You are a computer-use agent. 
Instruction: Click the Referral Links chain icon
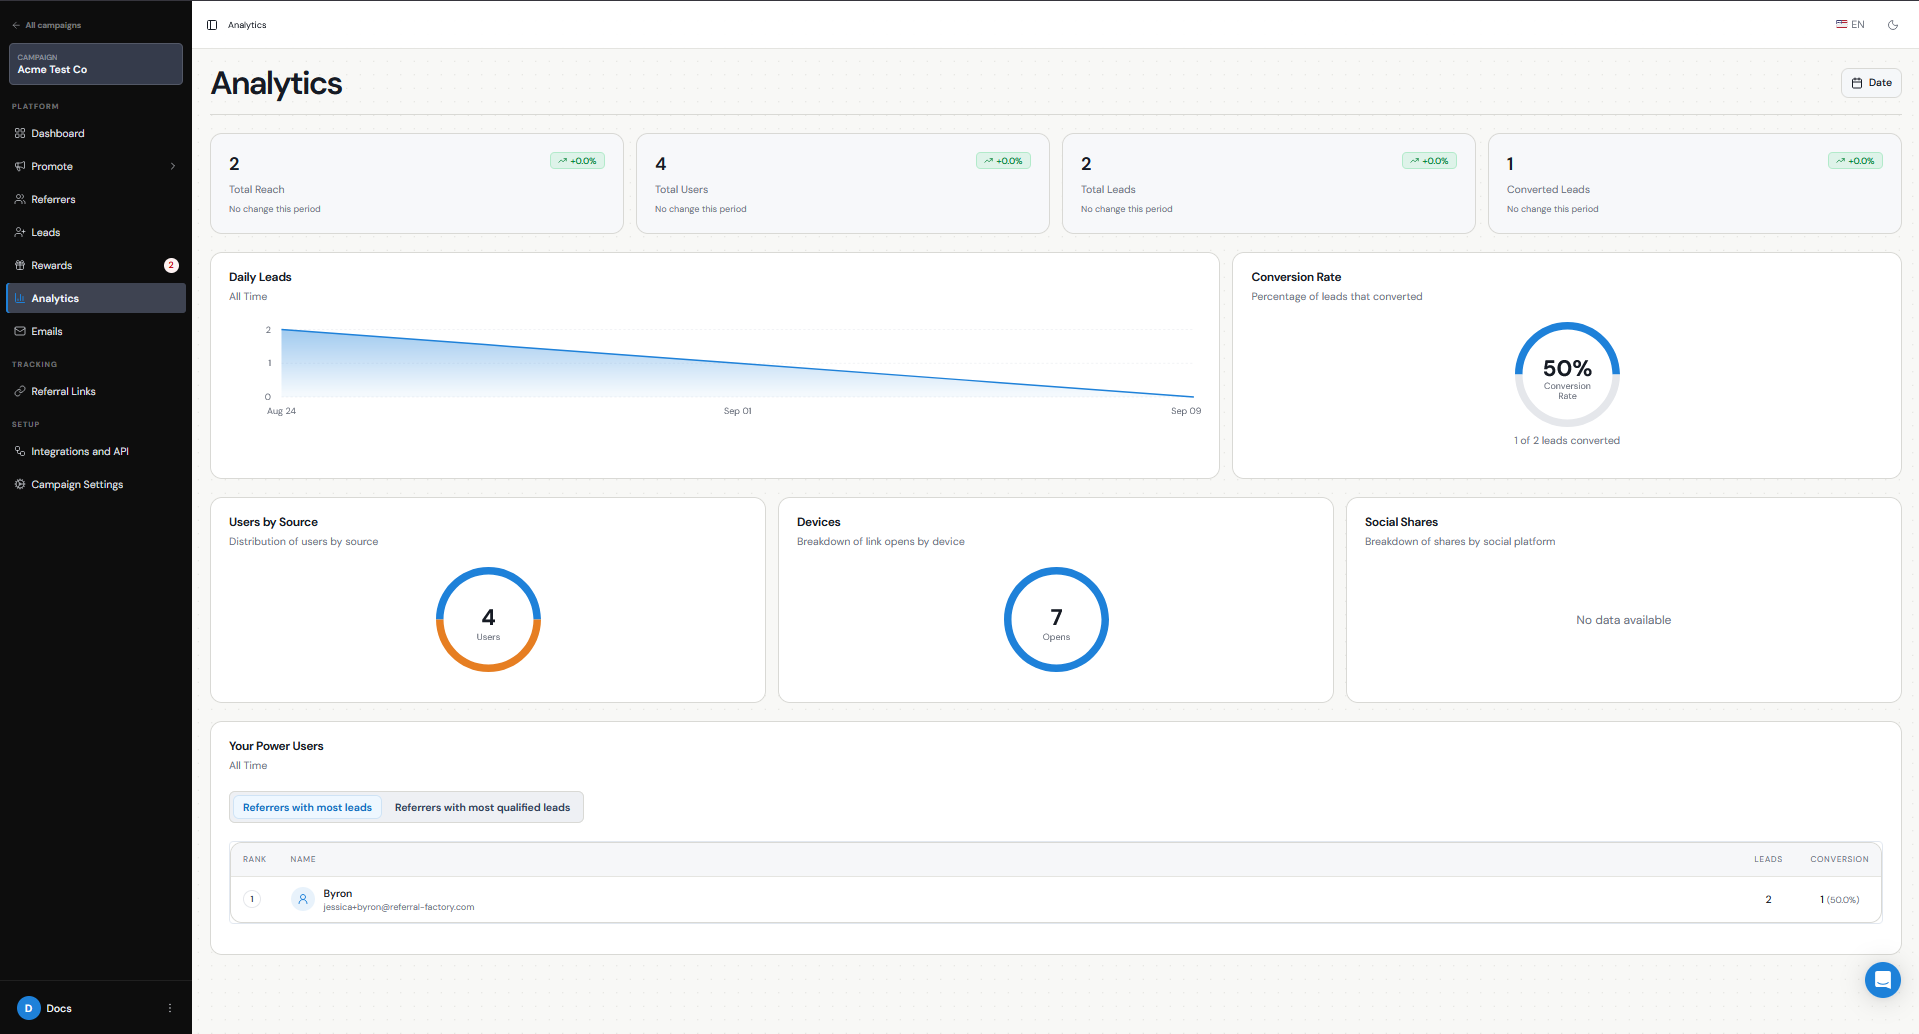click(x=20, y=391)
